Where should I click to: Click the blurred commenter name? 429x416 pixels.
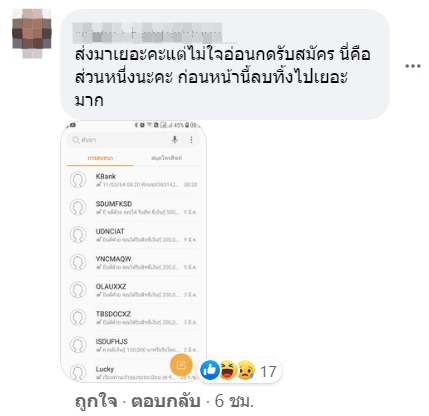tap(147, 33)
